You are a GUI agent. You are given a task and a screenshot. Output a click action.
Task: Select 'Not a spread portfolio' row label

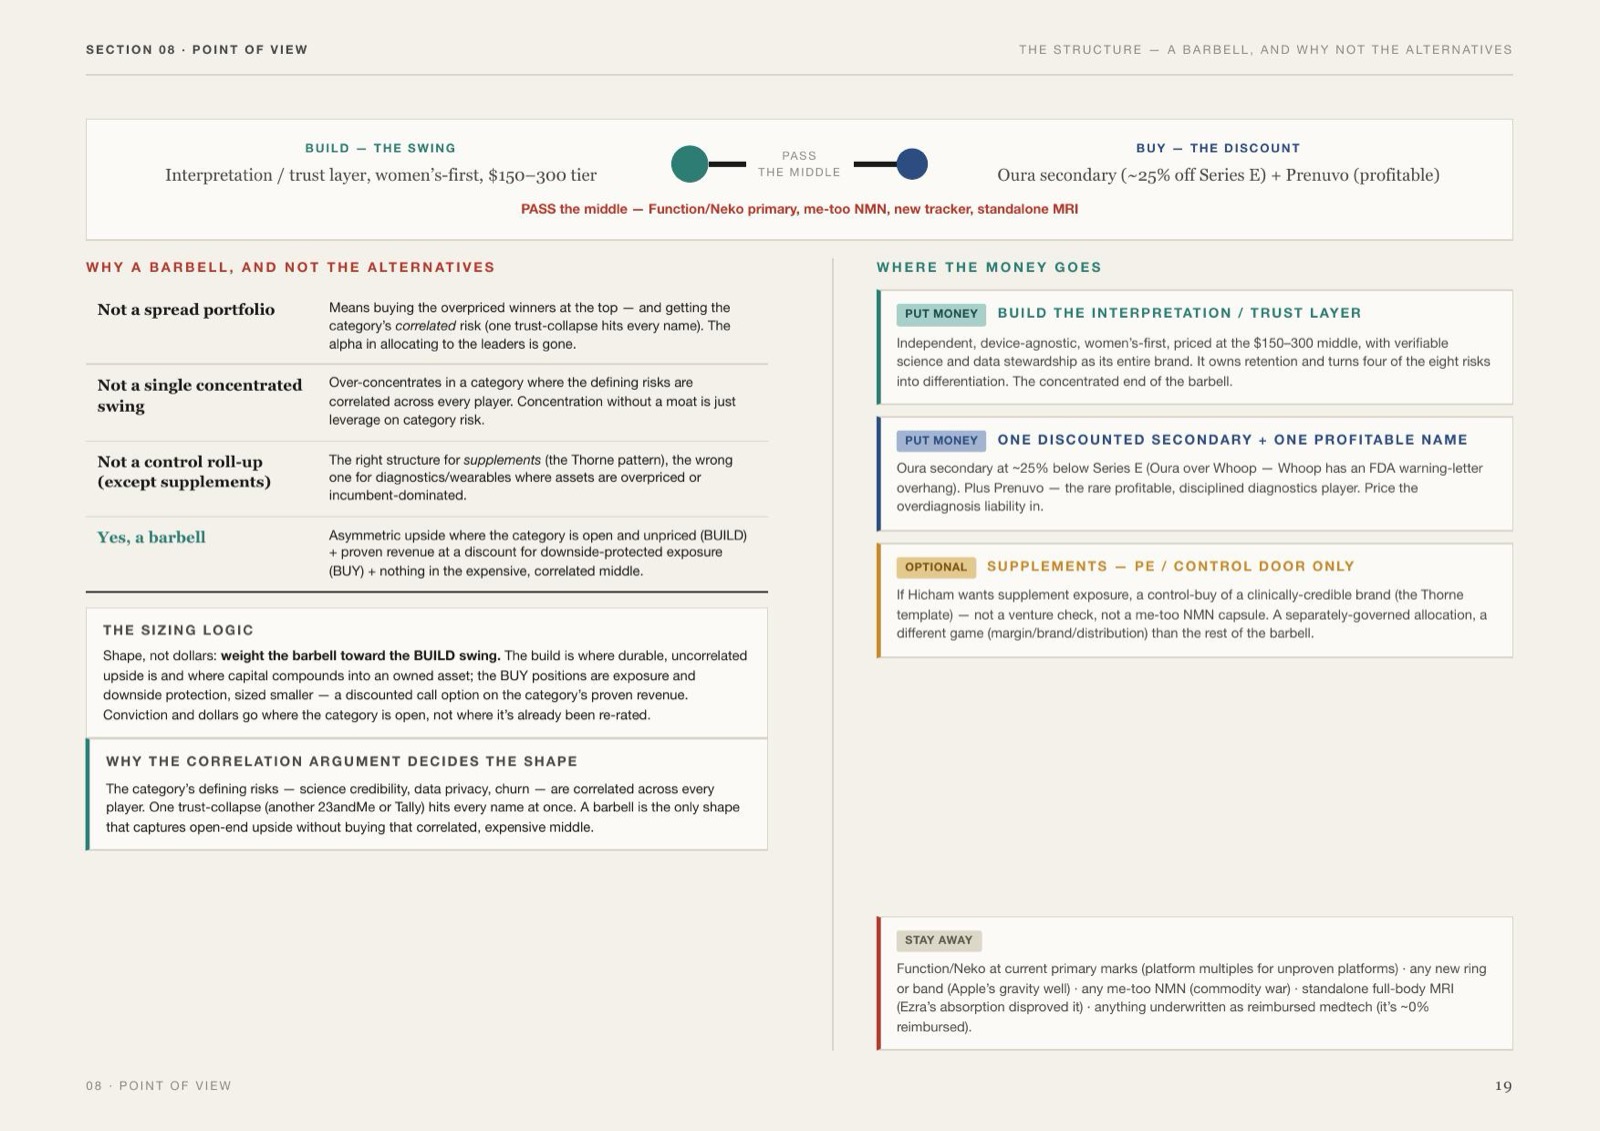[186, 309]
